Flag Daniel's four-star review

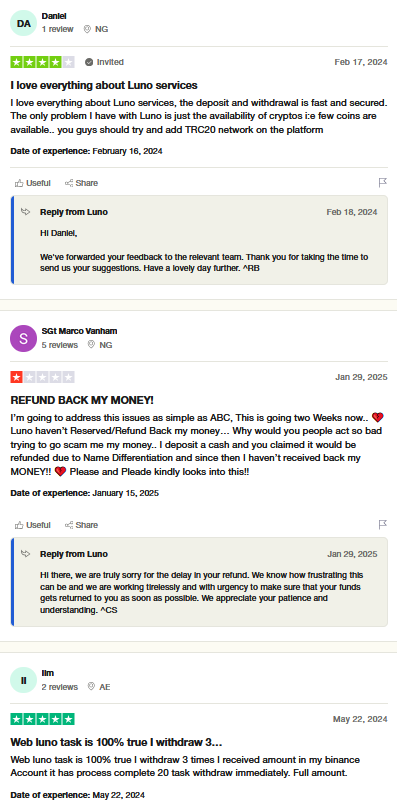pos(382,183)
